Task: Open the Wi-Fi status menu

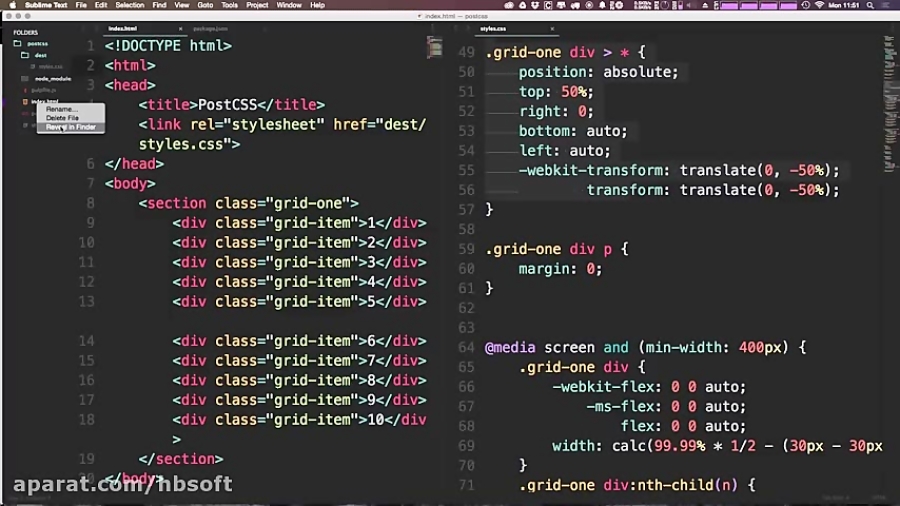Action: coord(819,5)
